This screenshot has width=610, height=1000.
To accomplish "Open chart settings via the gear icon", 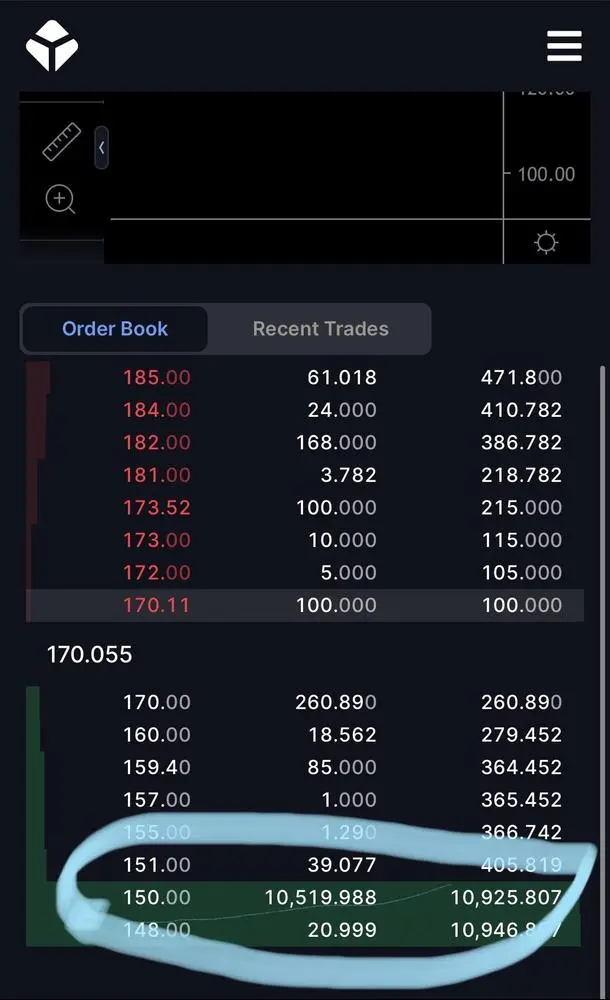I will tap(546, 241).
